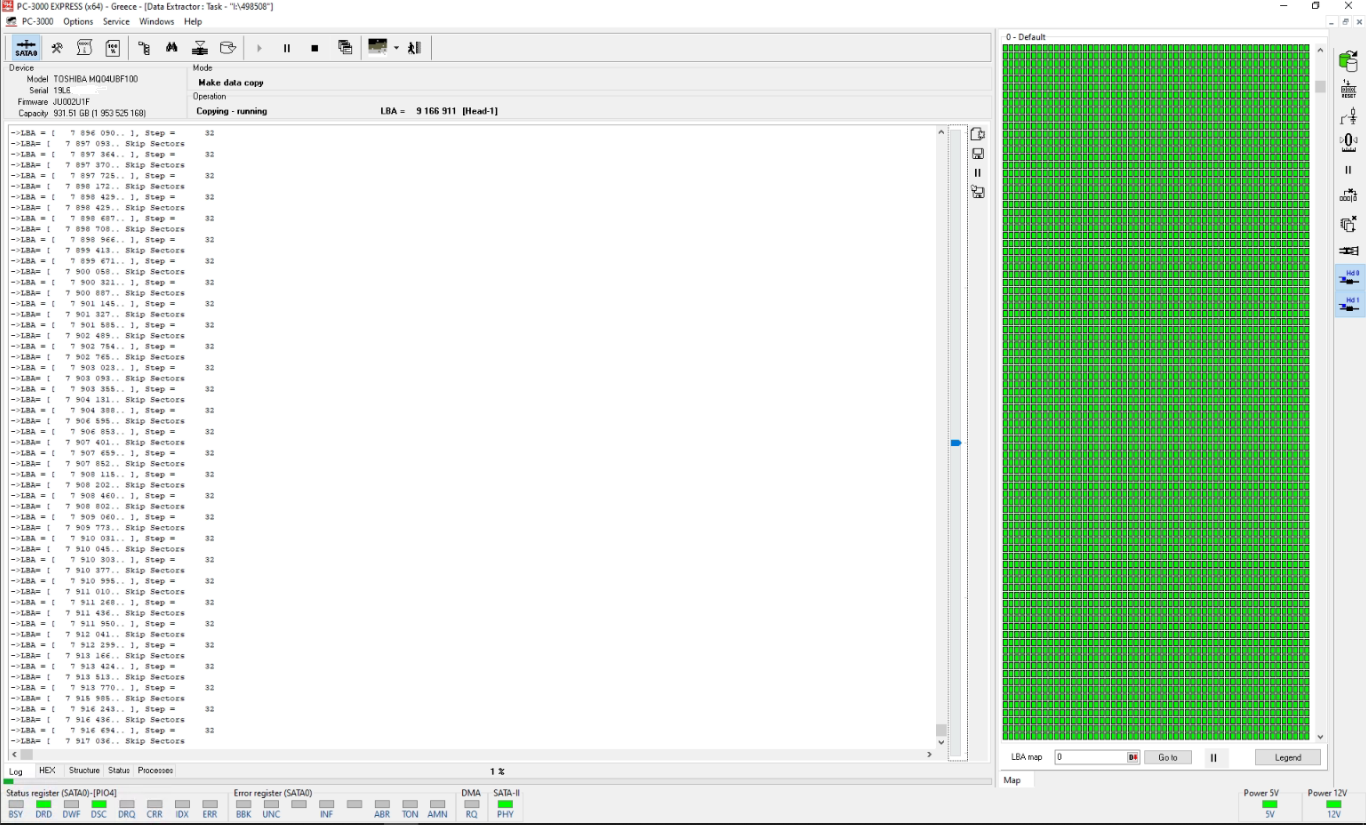
Task: Click the icon inside LBA map field
Action: [x=1133, y=758]
